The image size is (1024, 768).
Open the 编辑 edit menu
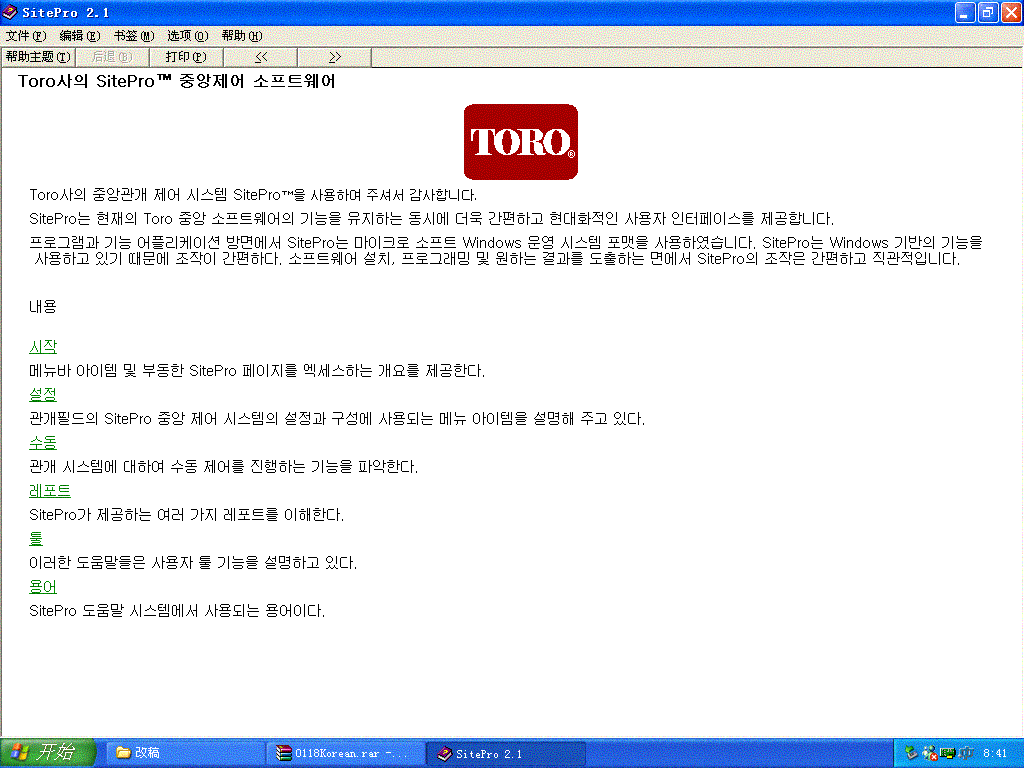pos(79,35)
